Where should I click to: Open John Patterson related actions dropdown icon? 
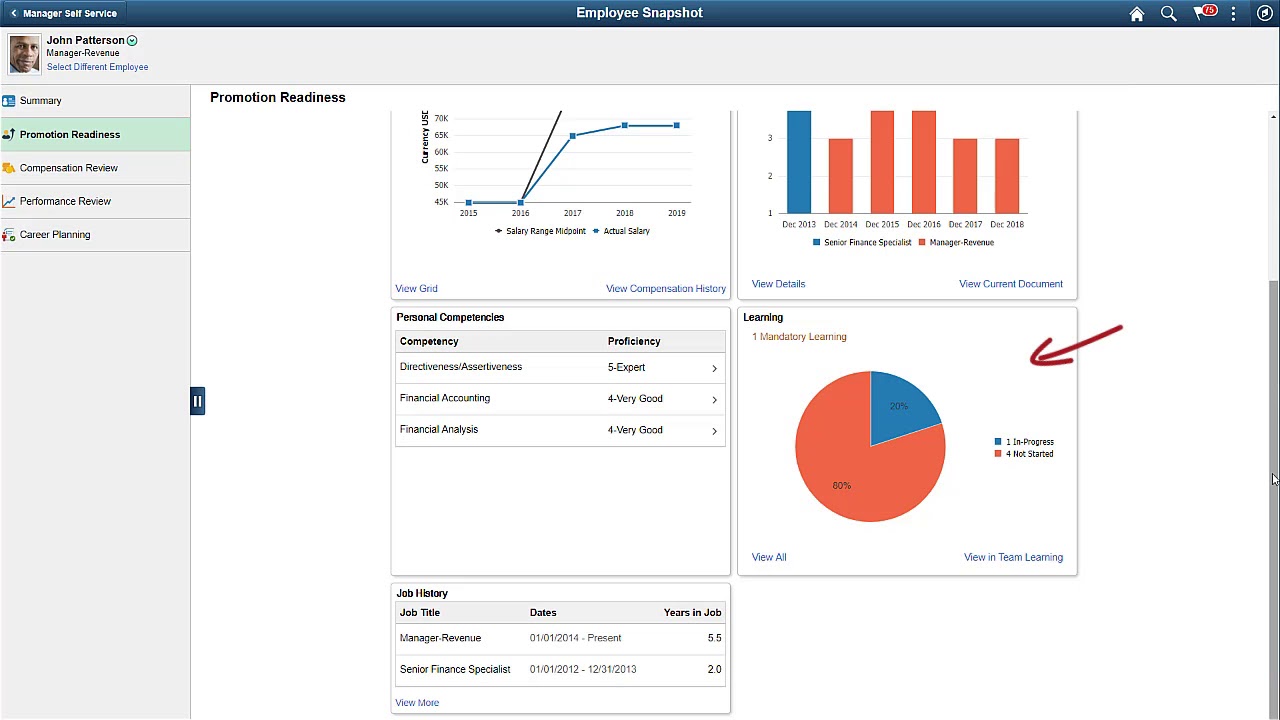click(132, 41)
